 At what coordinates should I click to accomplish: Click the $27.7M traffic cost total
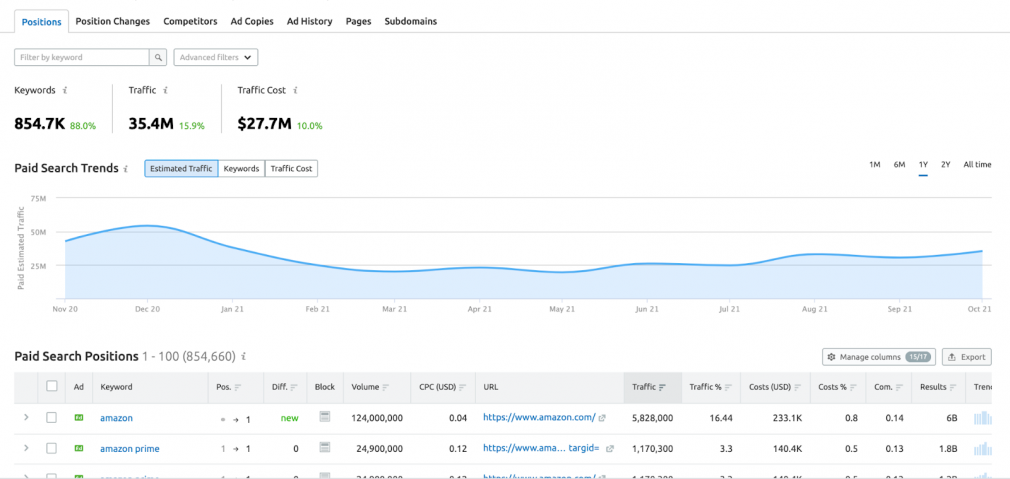(264, 124)
